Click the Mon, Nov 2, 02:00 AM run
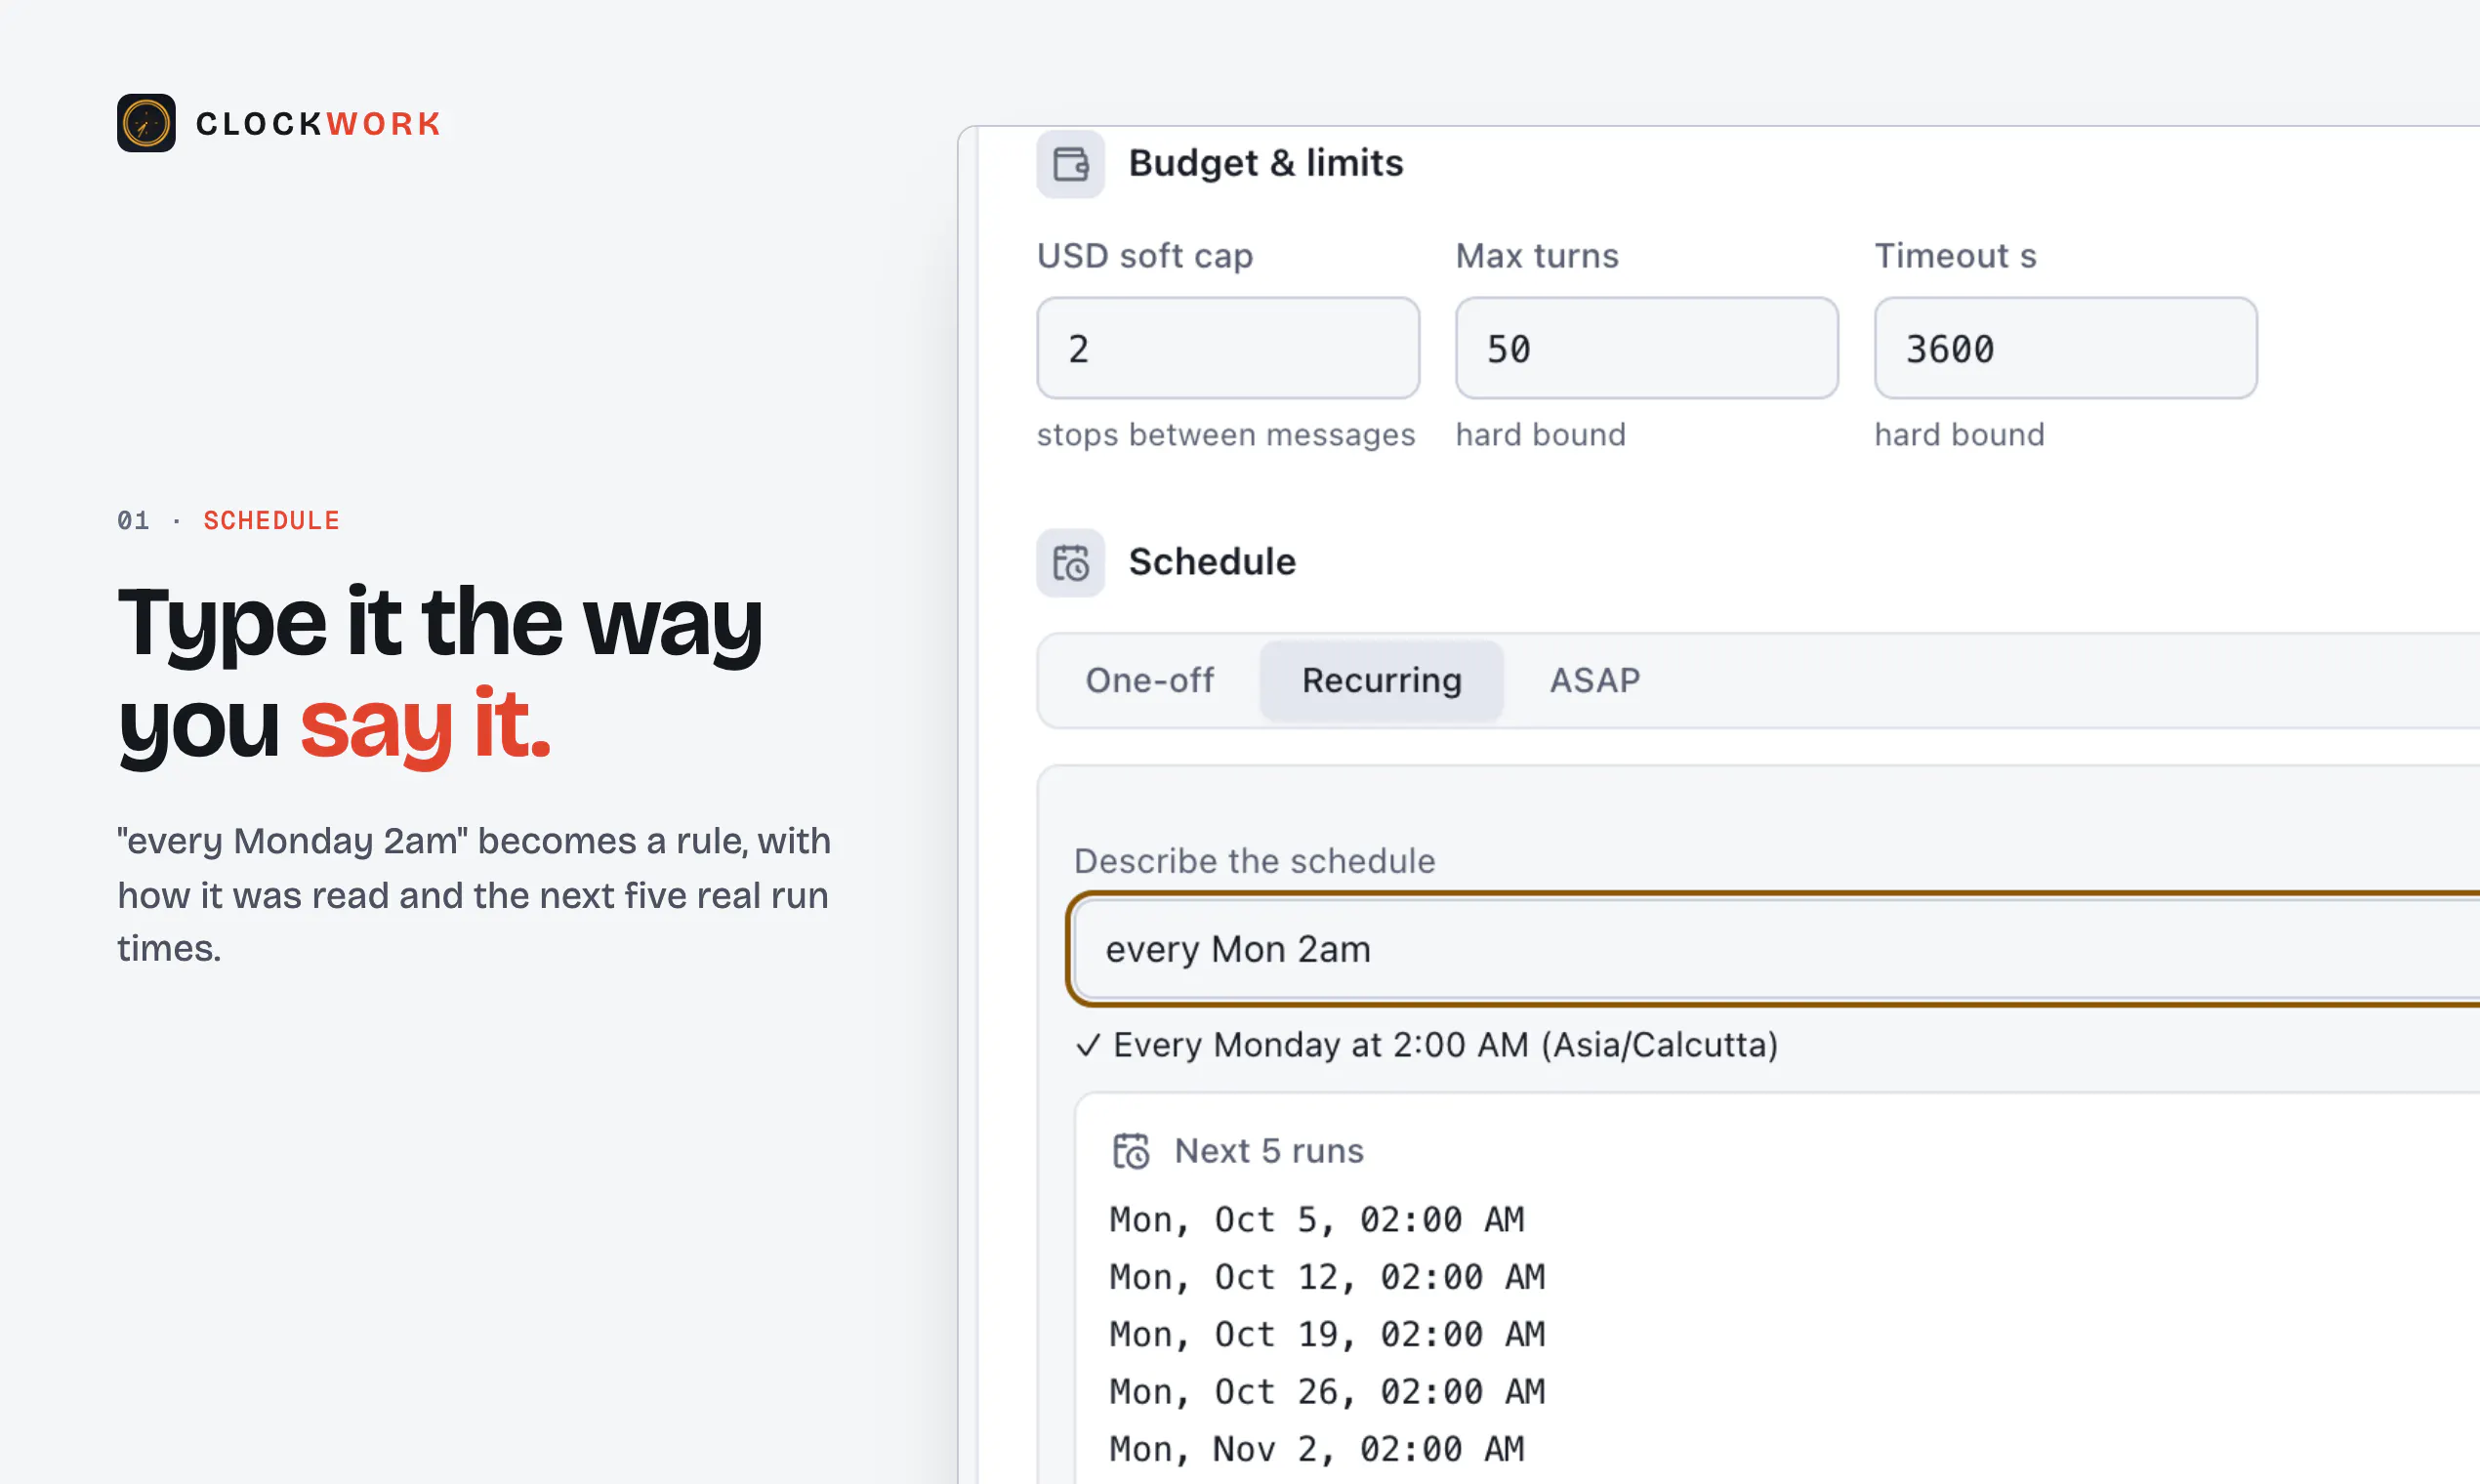 (x=1316, y=1449)
